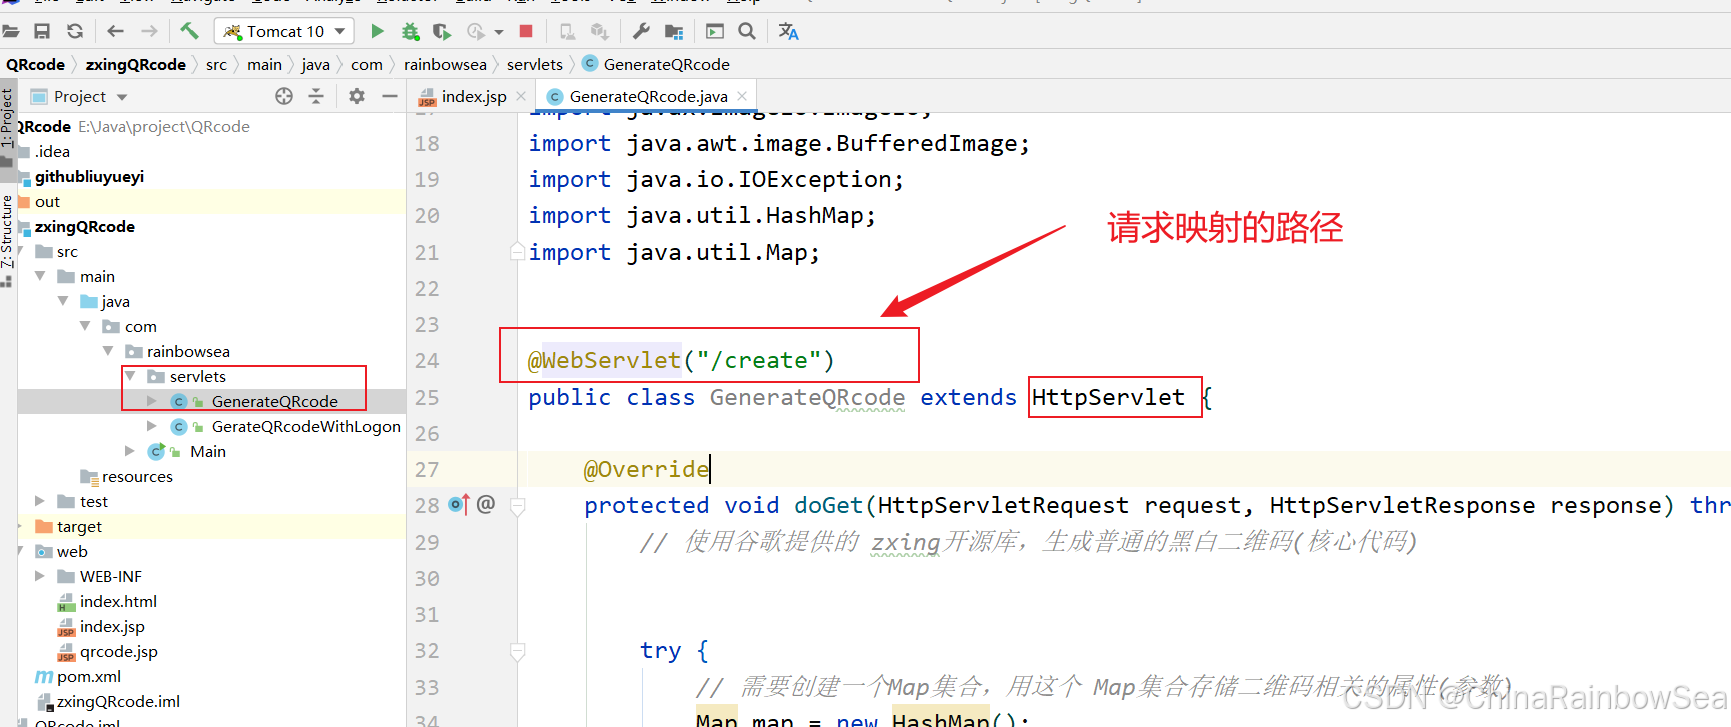
Task: Open Project panel gear options
Action: (357, 96)
